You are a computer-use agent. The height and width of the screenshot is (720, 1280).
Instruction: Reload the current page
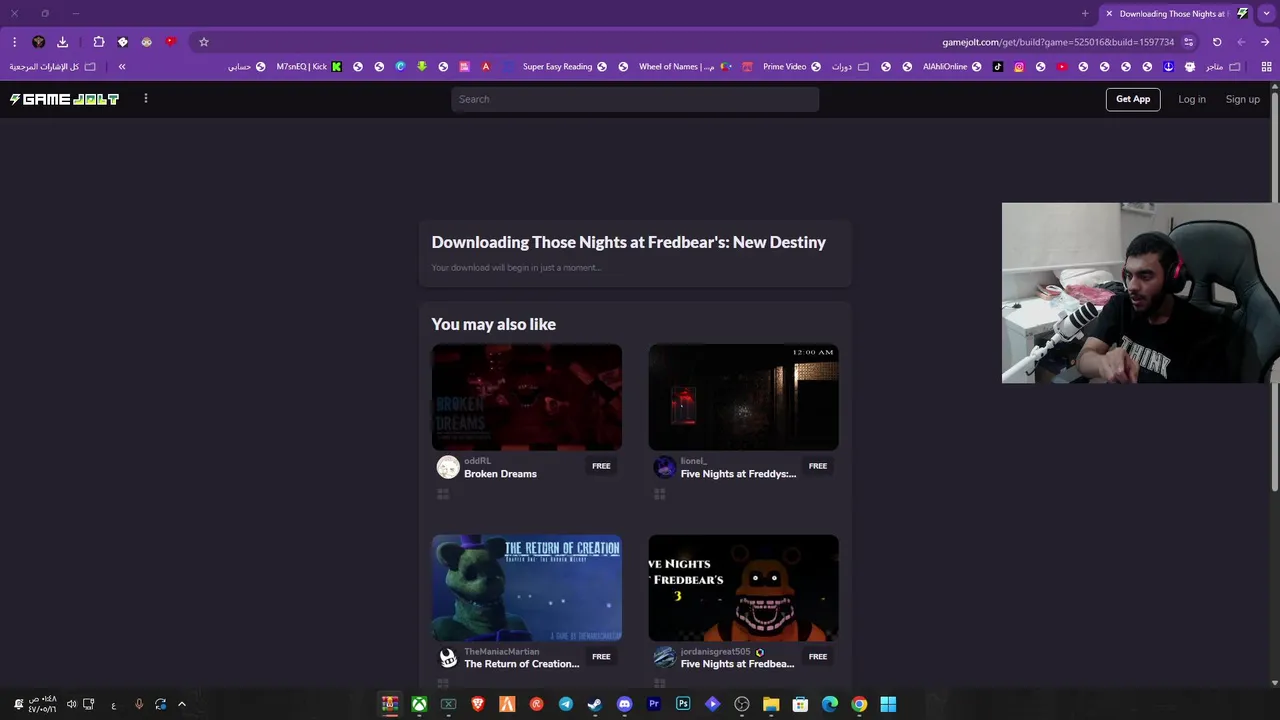click(1217, 42)
